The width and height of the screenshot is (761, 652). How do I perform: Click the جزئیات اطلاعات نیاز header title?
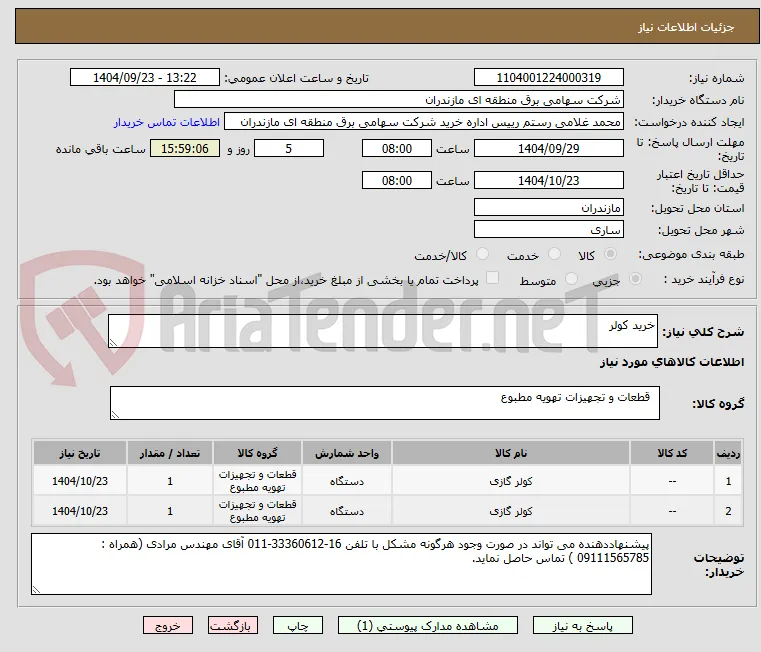click(686, 27)
